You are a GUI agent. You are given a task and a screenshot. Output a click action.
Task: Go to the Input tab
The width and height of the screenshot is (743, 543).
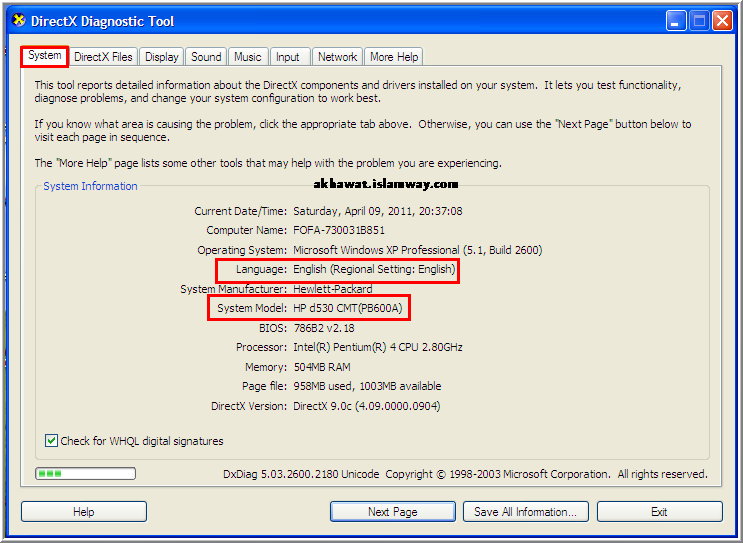click(x=288, y=57)
